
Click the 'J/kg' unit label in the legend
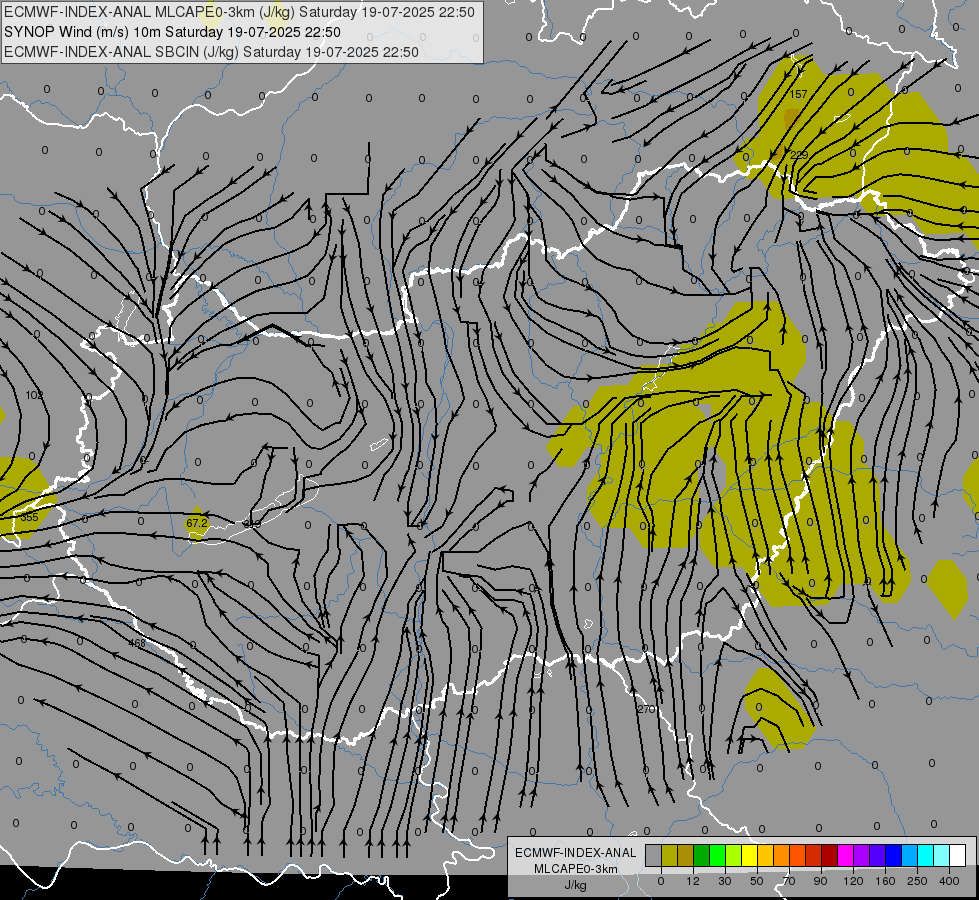click(x=576, y=885)
